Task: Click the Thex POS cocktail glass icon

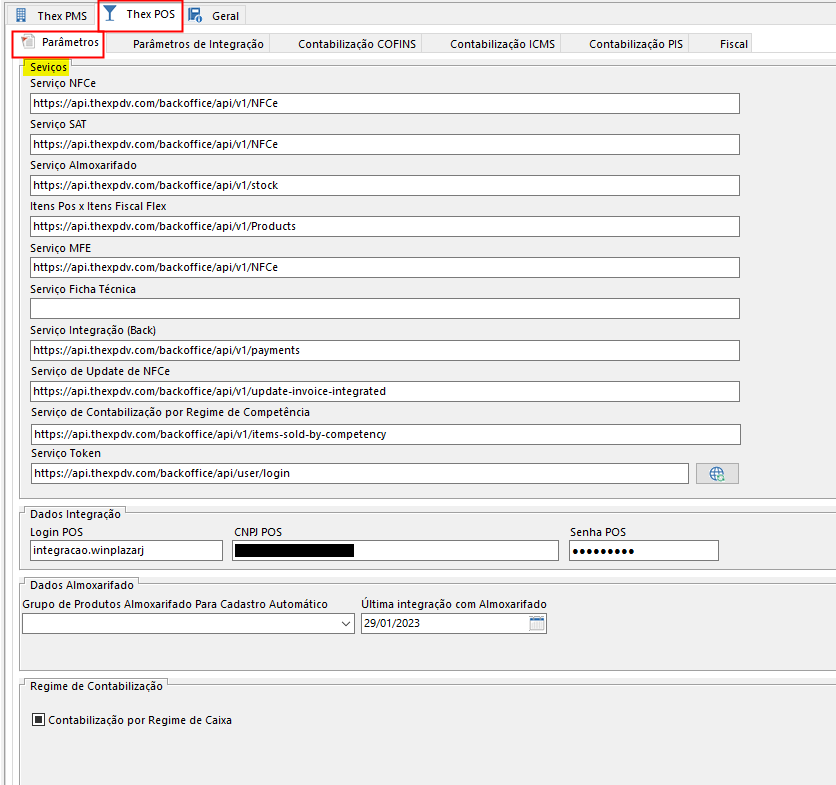Action: click(110, 13)
